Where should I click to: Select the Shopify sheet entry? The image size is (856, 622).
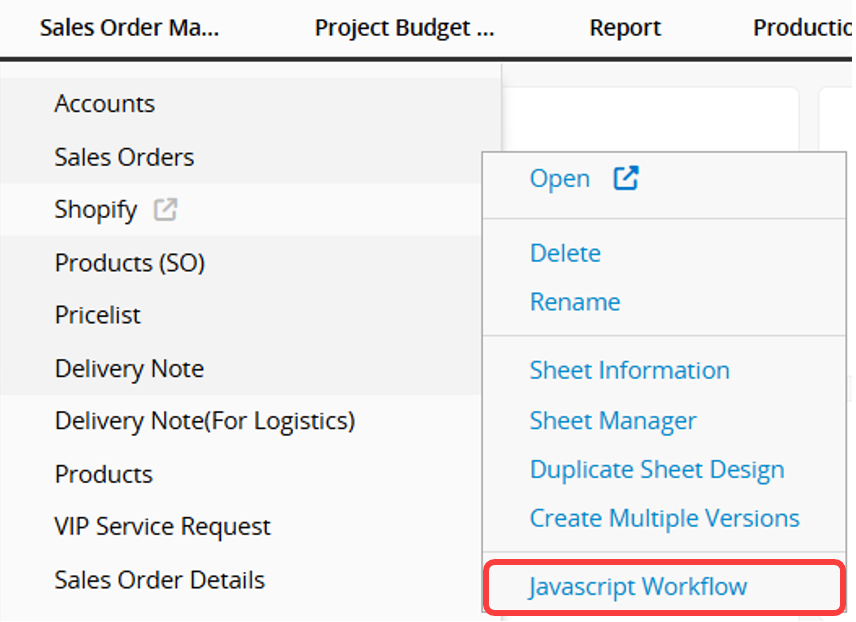click(96, 210)
